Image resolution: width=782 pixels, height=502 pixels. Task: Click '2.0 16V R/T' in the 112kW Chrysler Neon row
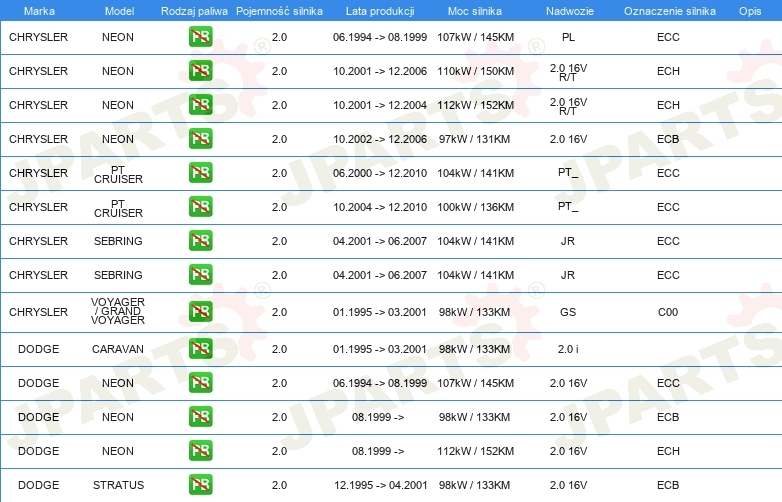click(568, 107)
